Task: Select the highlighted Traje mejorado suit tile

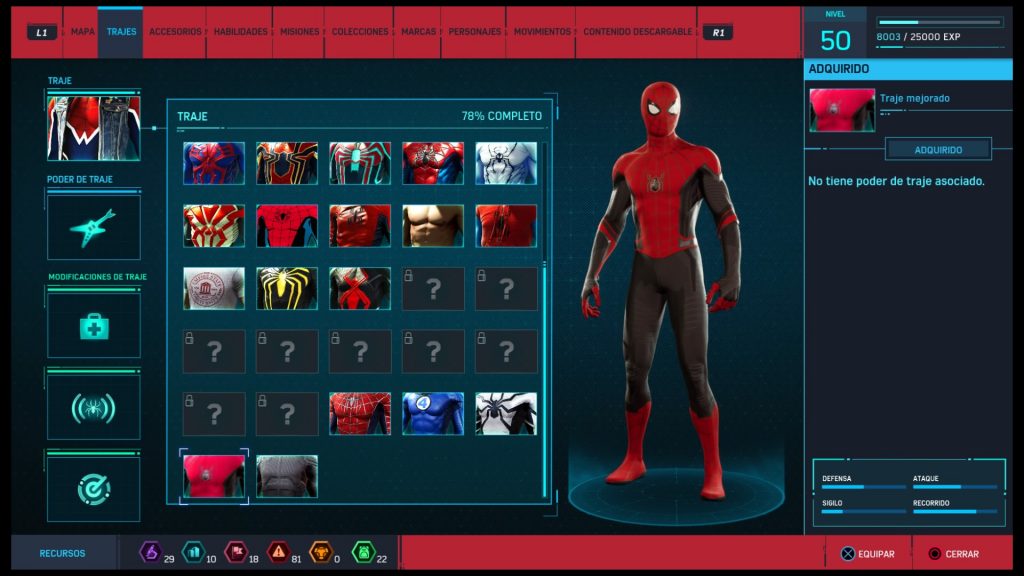Action: [214, 477]
